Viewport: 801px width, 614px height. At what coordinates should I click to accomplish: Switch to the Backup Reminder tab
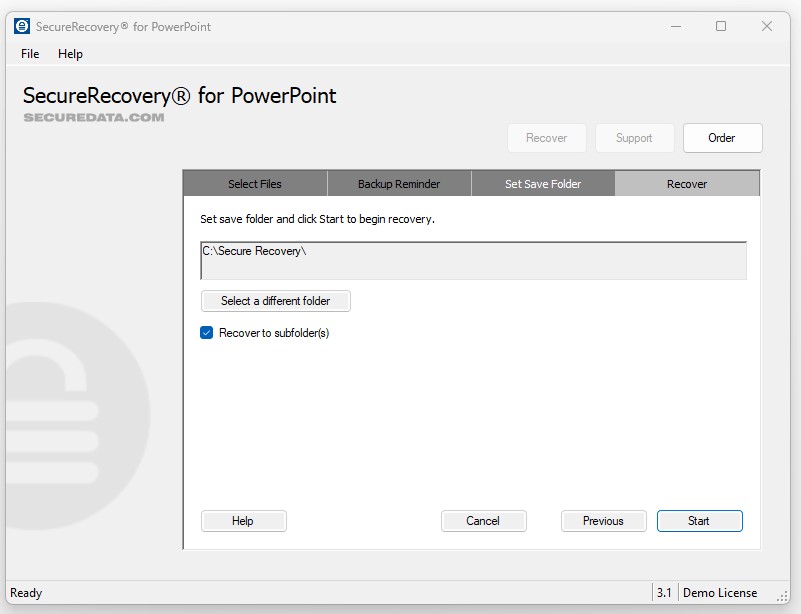coord(398,184)
